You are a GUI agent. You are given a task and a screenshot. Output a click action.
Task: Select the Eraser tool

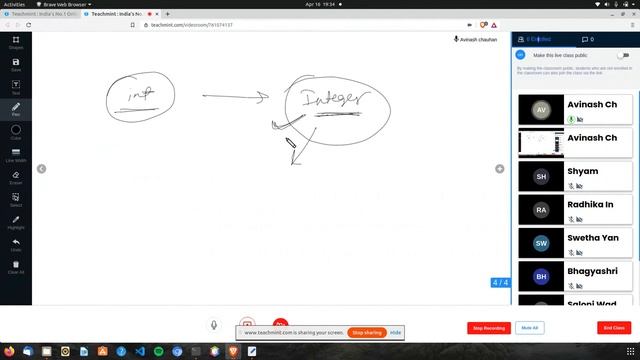click(16, 177)
